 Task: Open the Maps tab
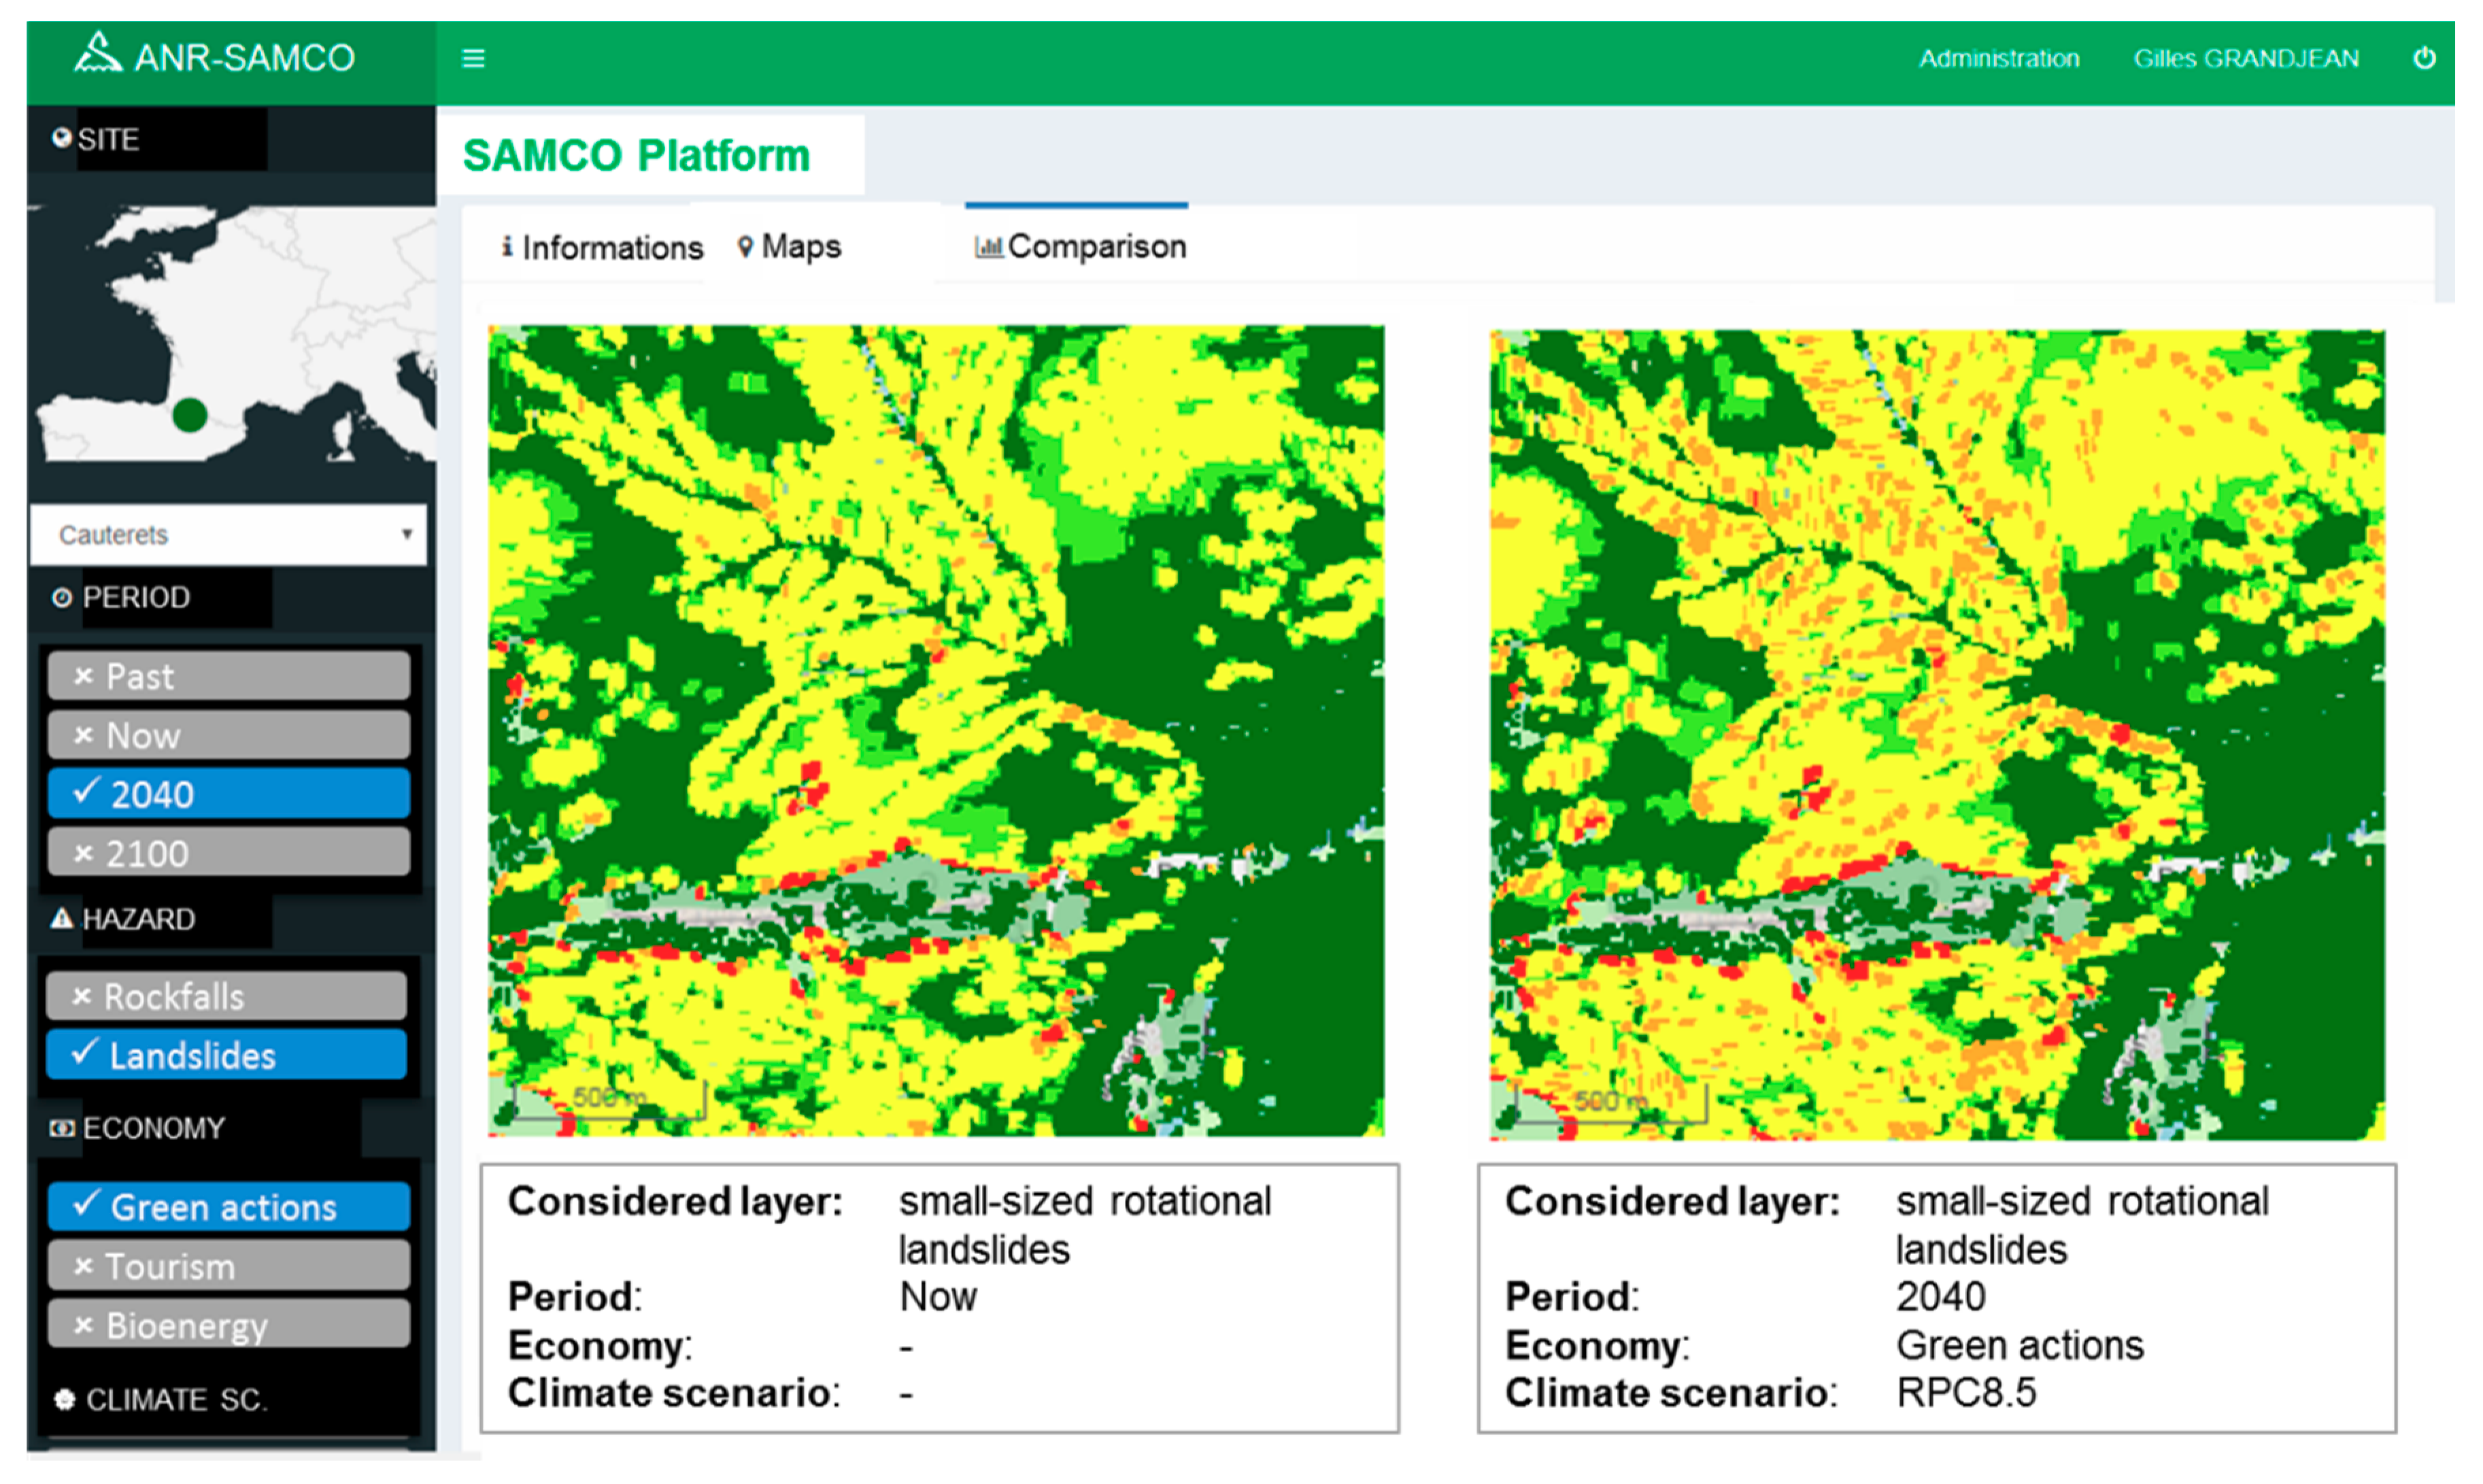click(x=789, y=246)
